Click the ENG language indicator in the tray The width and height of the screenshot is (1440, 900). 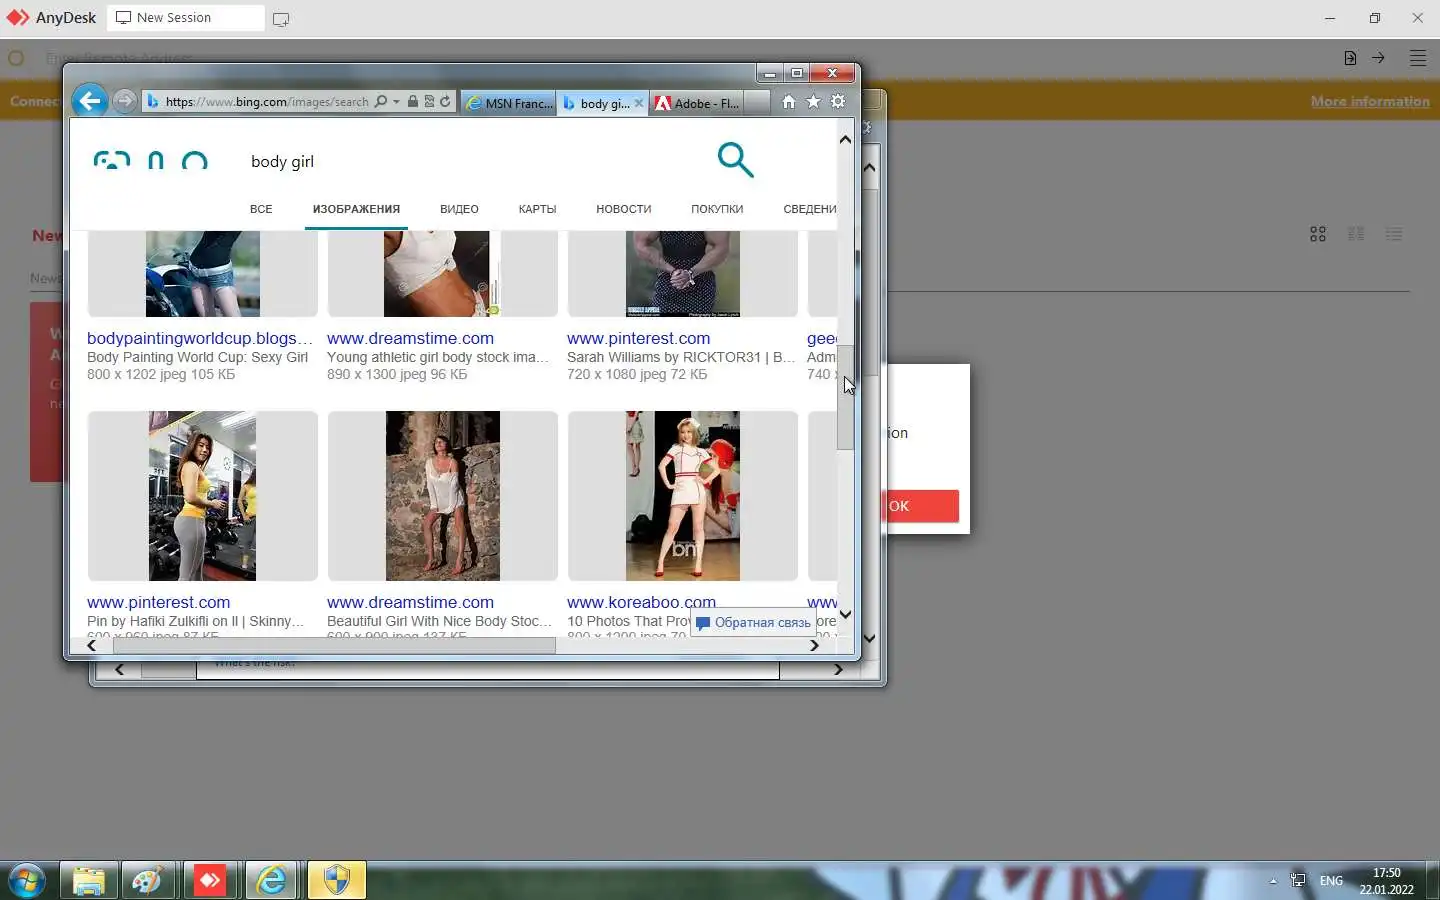tap(1331, 881)
